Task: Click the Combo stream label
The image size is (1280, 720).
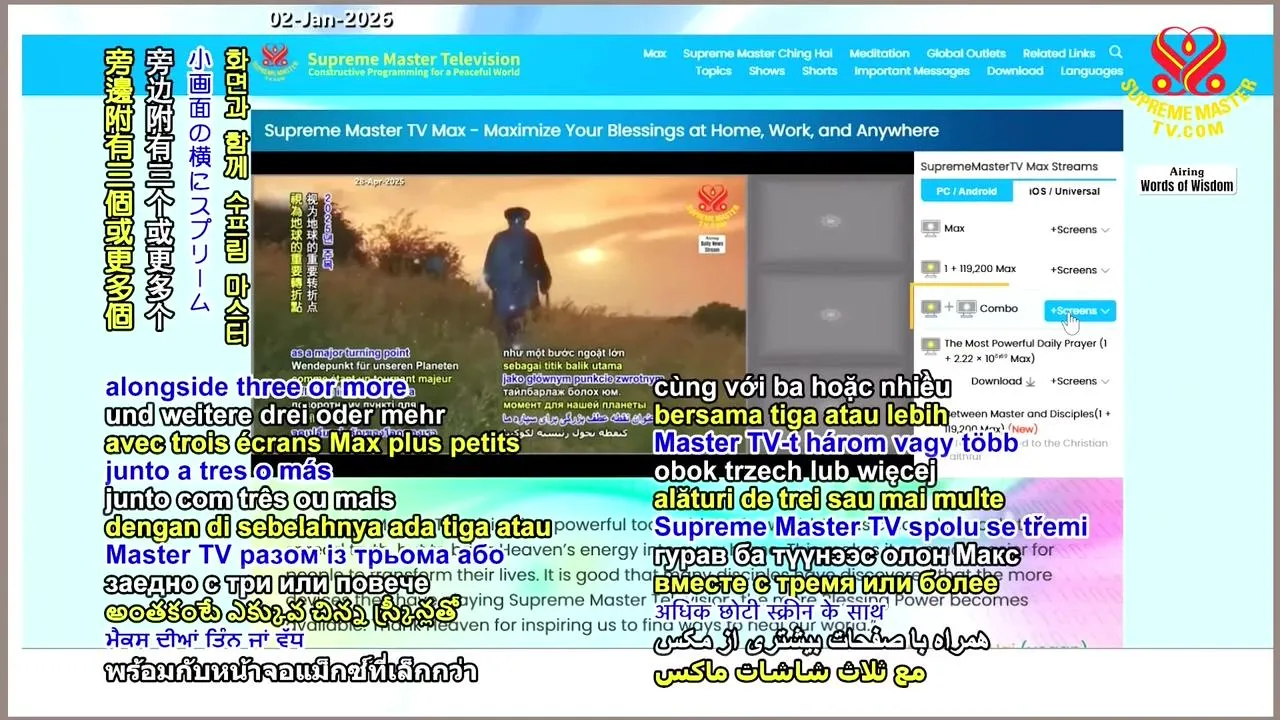Action: (x=999, y=309)
